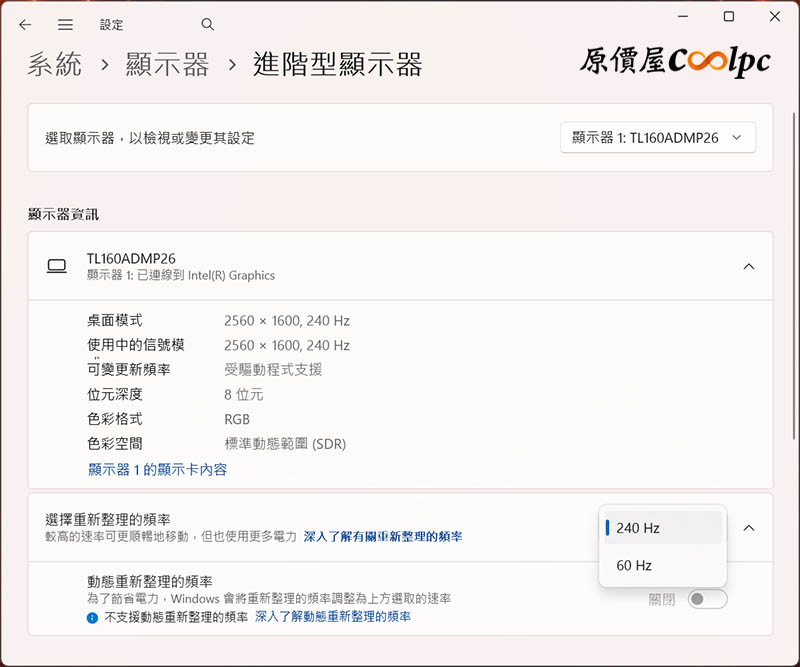Viewport: 800px width, 667px height.
Task: Select 240 Hz refresh rate option
Action: pos(663,528)
